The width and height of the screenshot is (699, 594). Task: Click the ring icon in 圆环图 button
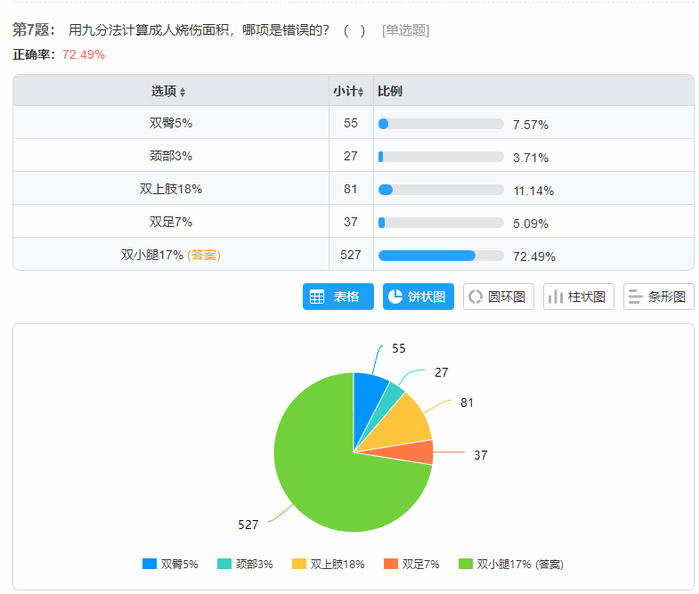pos(476,297)
